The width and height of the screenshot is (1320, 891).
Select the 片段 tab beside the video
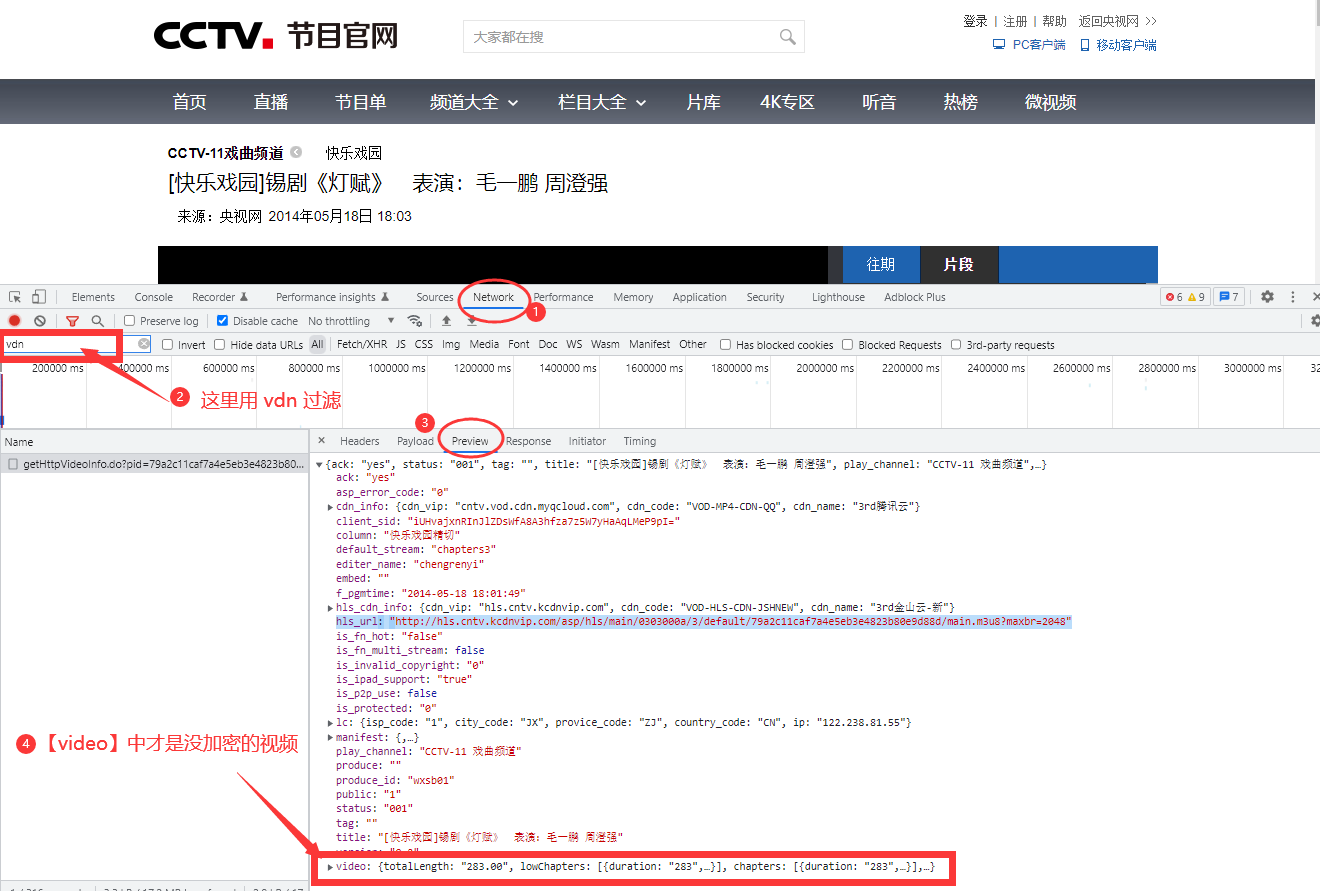point(959,265)
